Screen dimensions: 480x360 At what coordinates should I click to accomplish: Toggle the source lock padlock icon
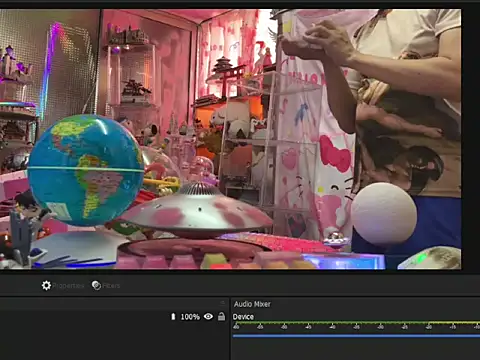pyautogui.click(x=221, y=316)
